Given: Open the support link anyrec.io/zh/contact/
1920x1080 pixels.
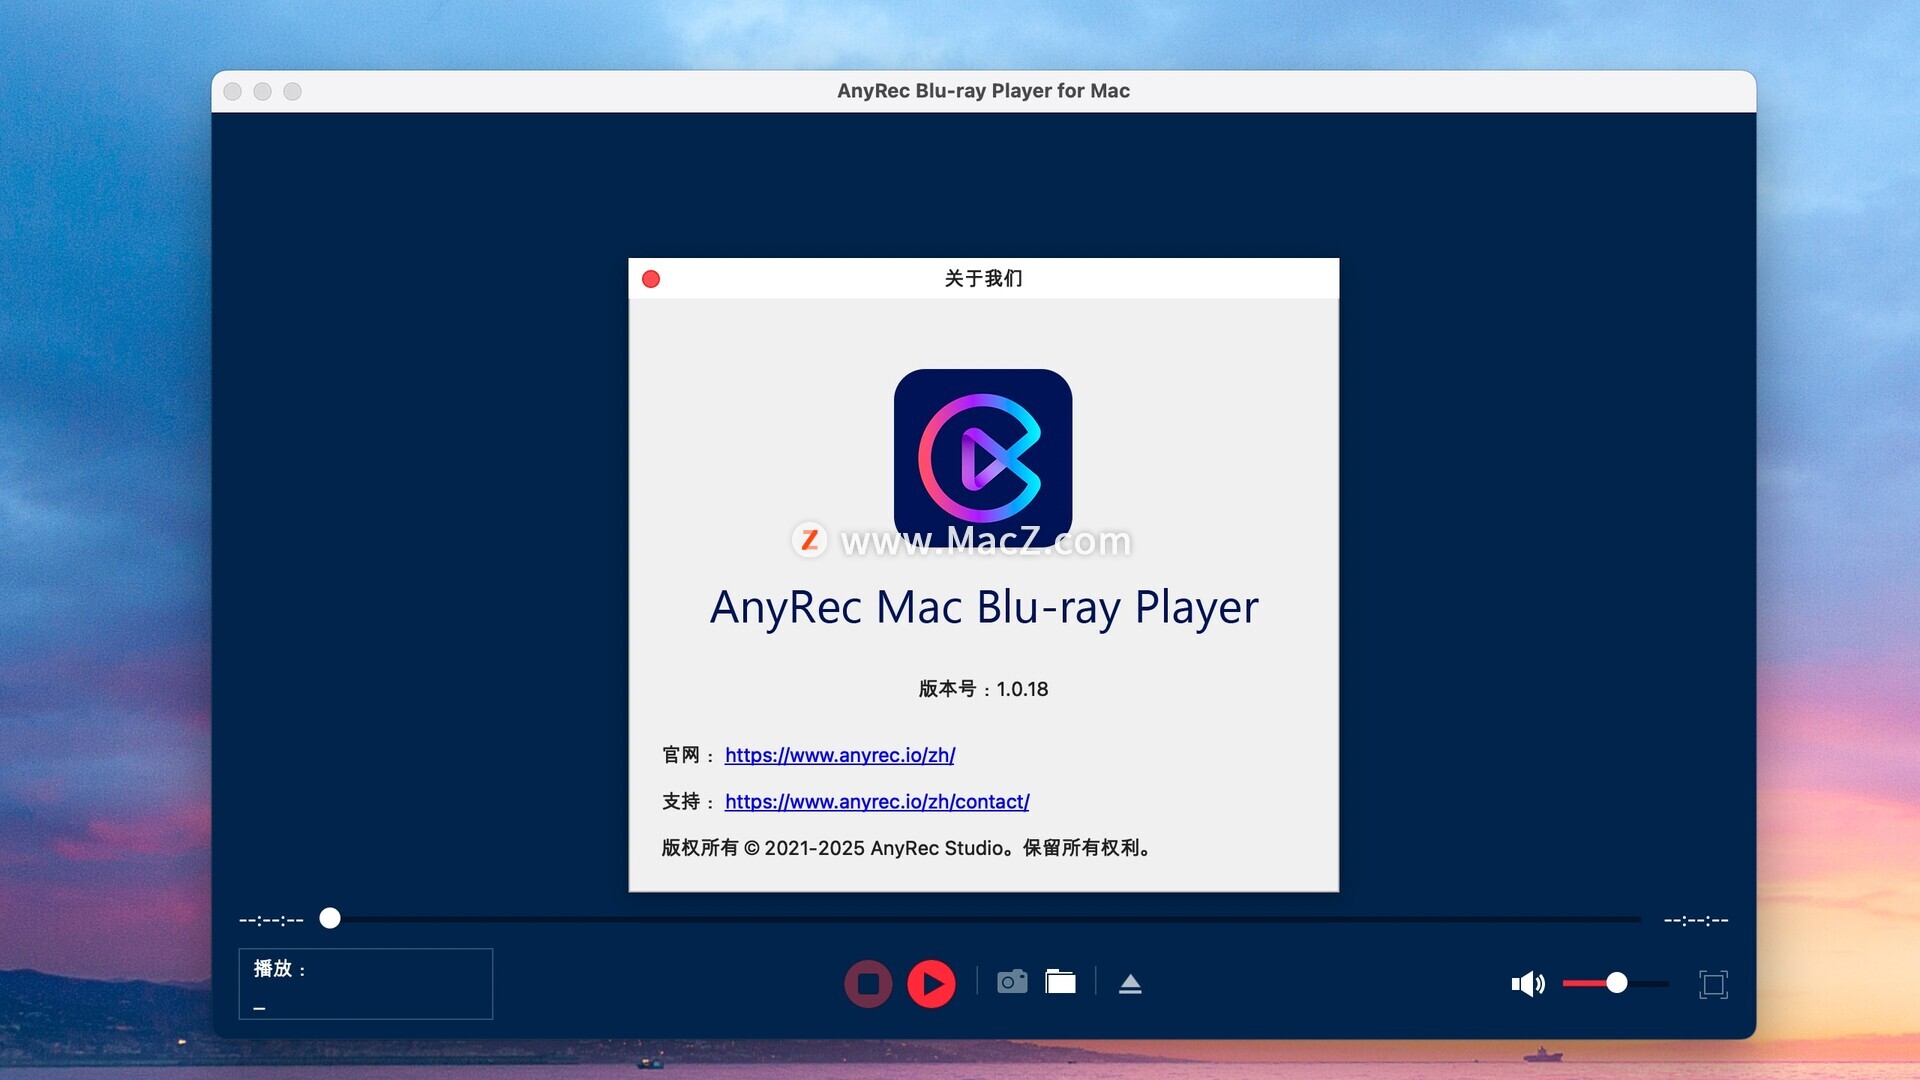Looking at the screenshot, I should (877, 801).
